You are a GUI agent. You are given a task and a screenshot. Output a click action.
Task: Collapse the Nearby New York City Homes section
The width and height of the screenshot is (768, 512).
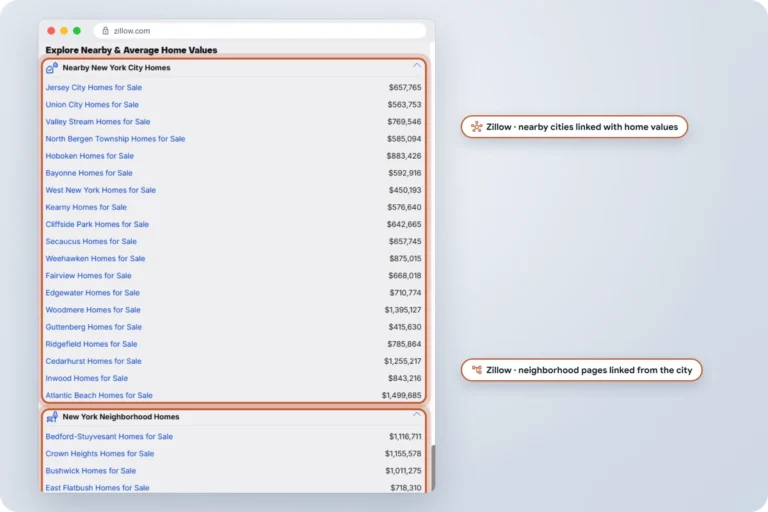click(x=417, y=65)
